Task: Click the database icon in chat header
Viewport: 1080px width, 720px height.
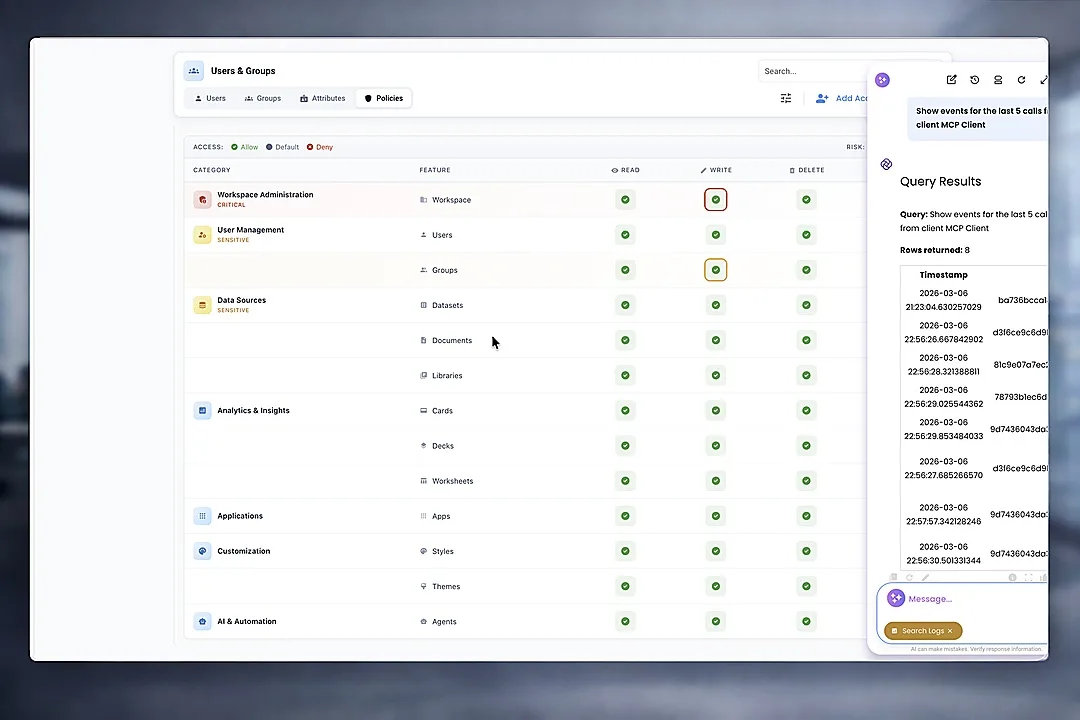Action: point(998,80)
